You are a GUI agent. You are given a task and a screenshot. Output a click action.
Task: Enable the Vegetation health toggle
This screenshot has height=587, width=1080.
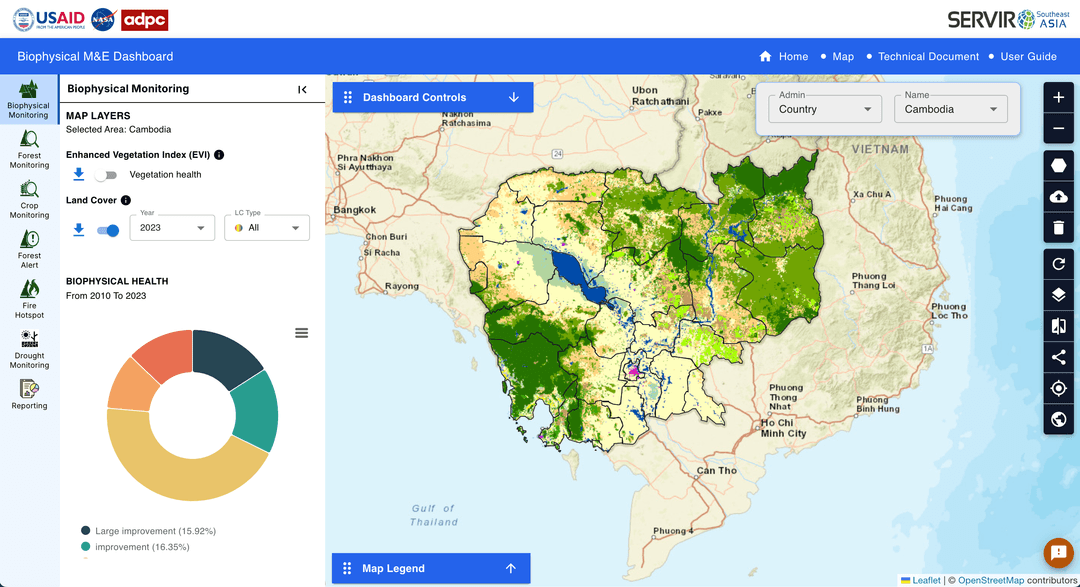point(104,173)
